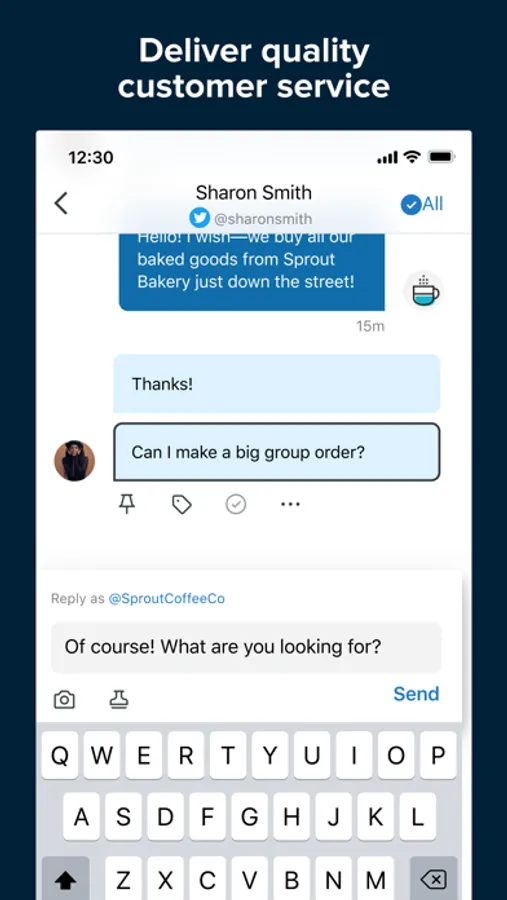Screen dimensions: 507x900
Task: Open more options with three dots icon
Action: click(290, 505)
